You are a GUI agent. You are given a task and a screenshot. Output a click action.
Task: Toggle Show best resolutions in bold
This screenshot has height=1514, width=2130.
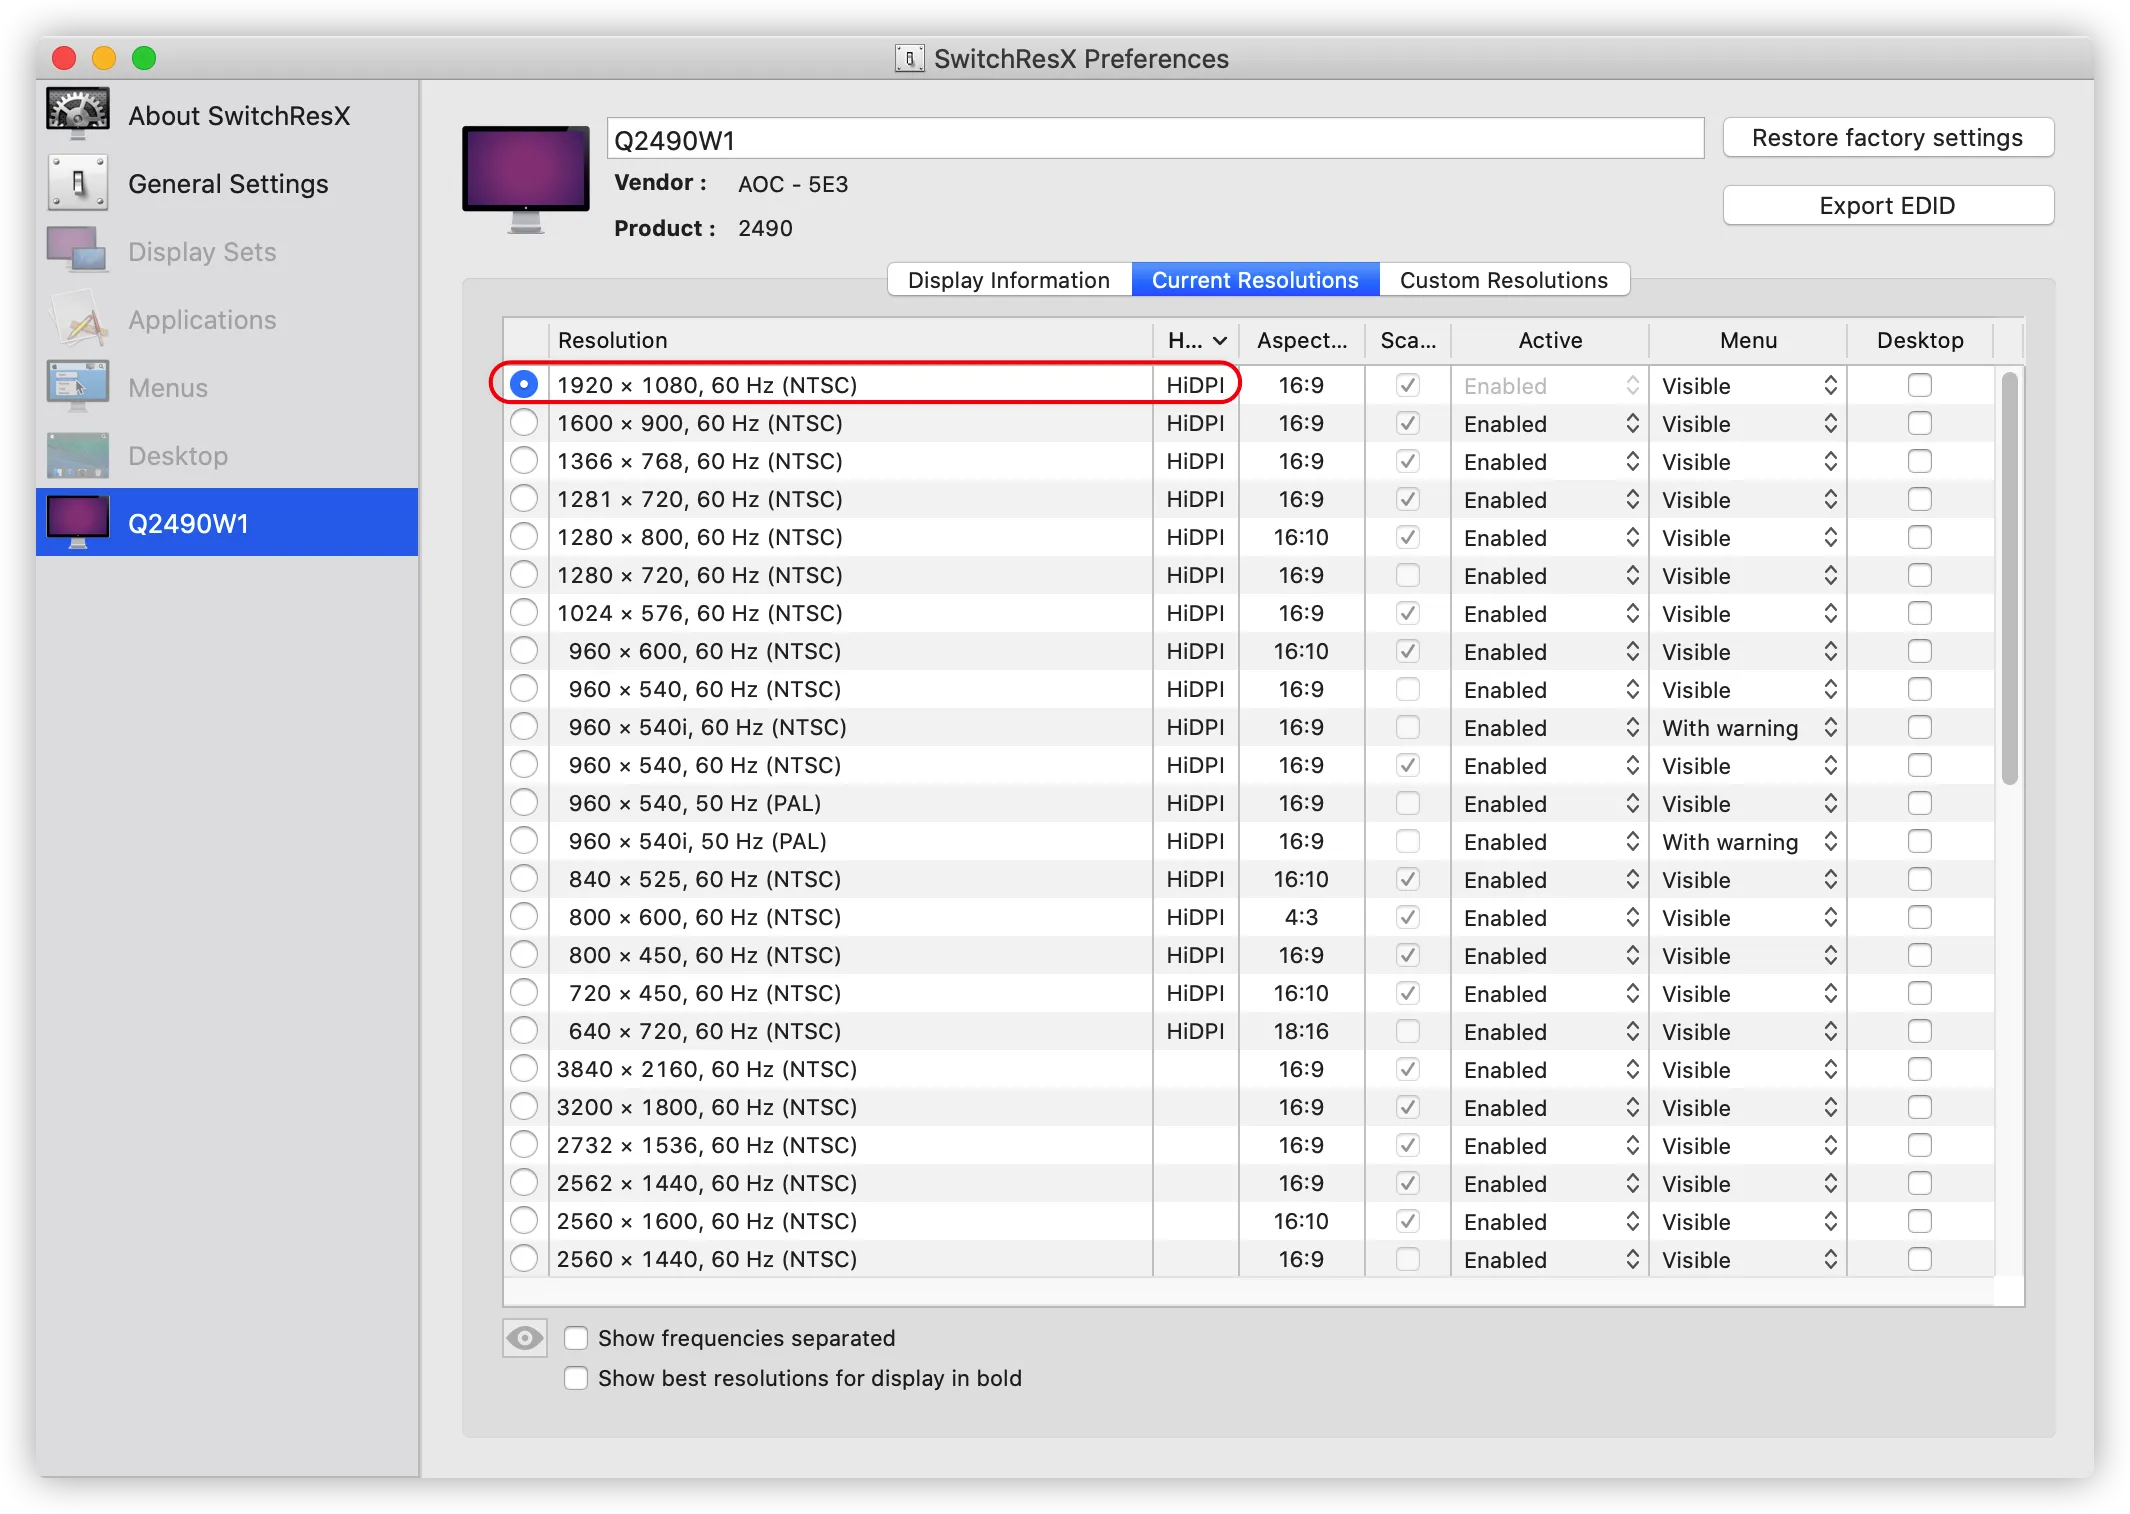[x=576, y=1378]
